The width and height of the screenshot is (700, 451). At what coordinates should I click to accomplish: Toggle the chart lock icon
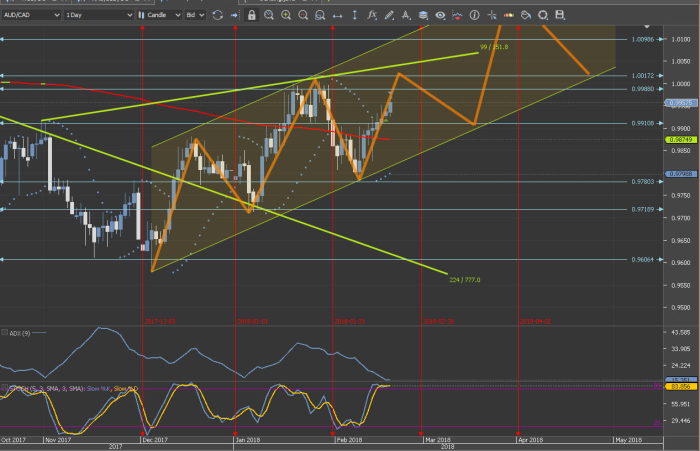click(252, 15)
